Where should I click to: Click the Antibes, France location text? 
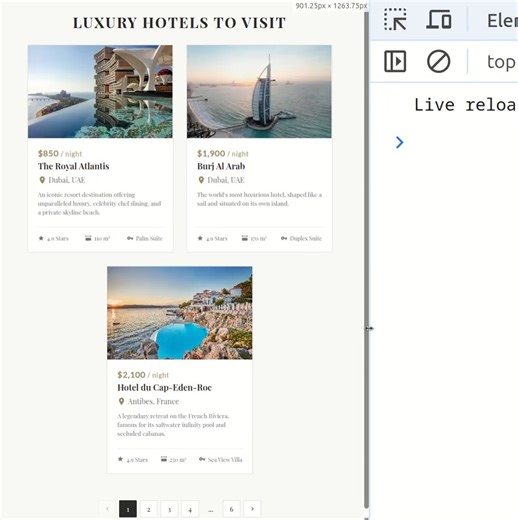pos(154,401)
